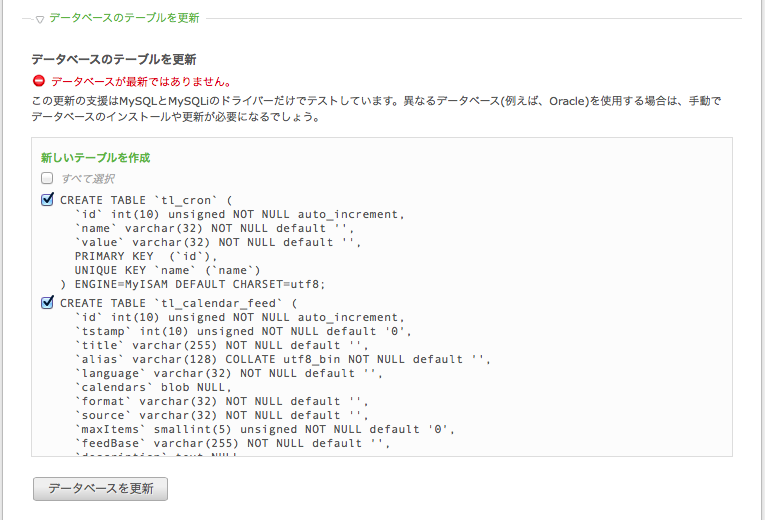
Task: Click the 新しいテーブルを作成 heading
Action: (96, 158)
